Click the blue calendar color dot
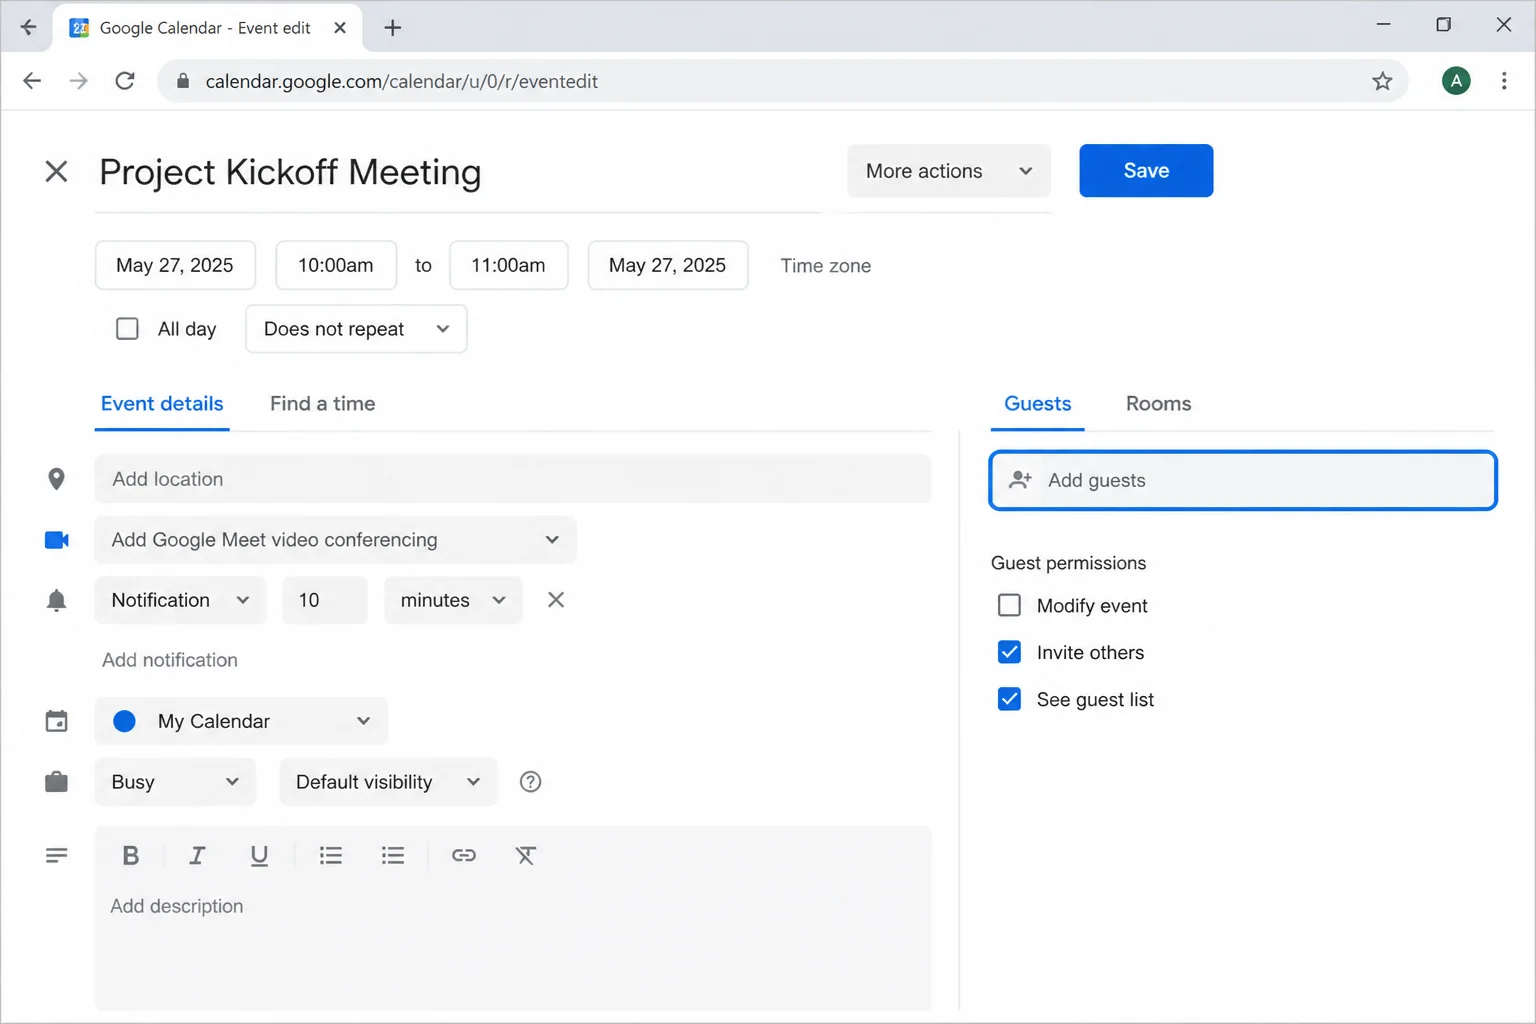This screenshot has width=1536, height=1024. tap(125, 721)
